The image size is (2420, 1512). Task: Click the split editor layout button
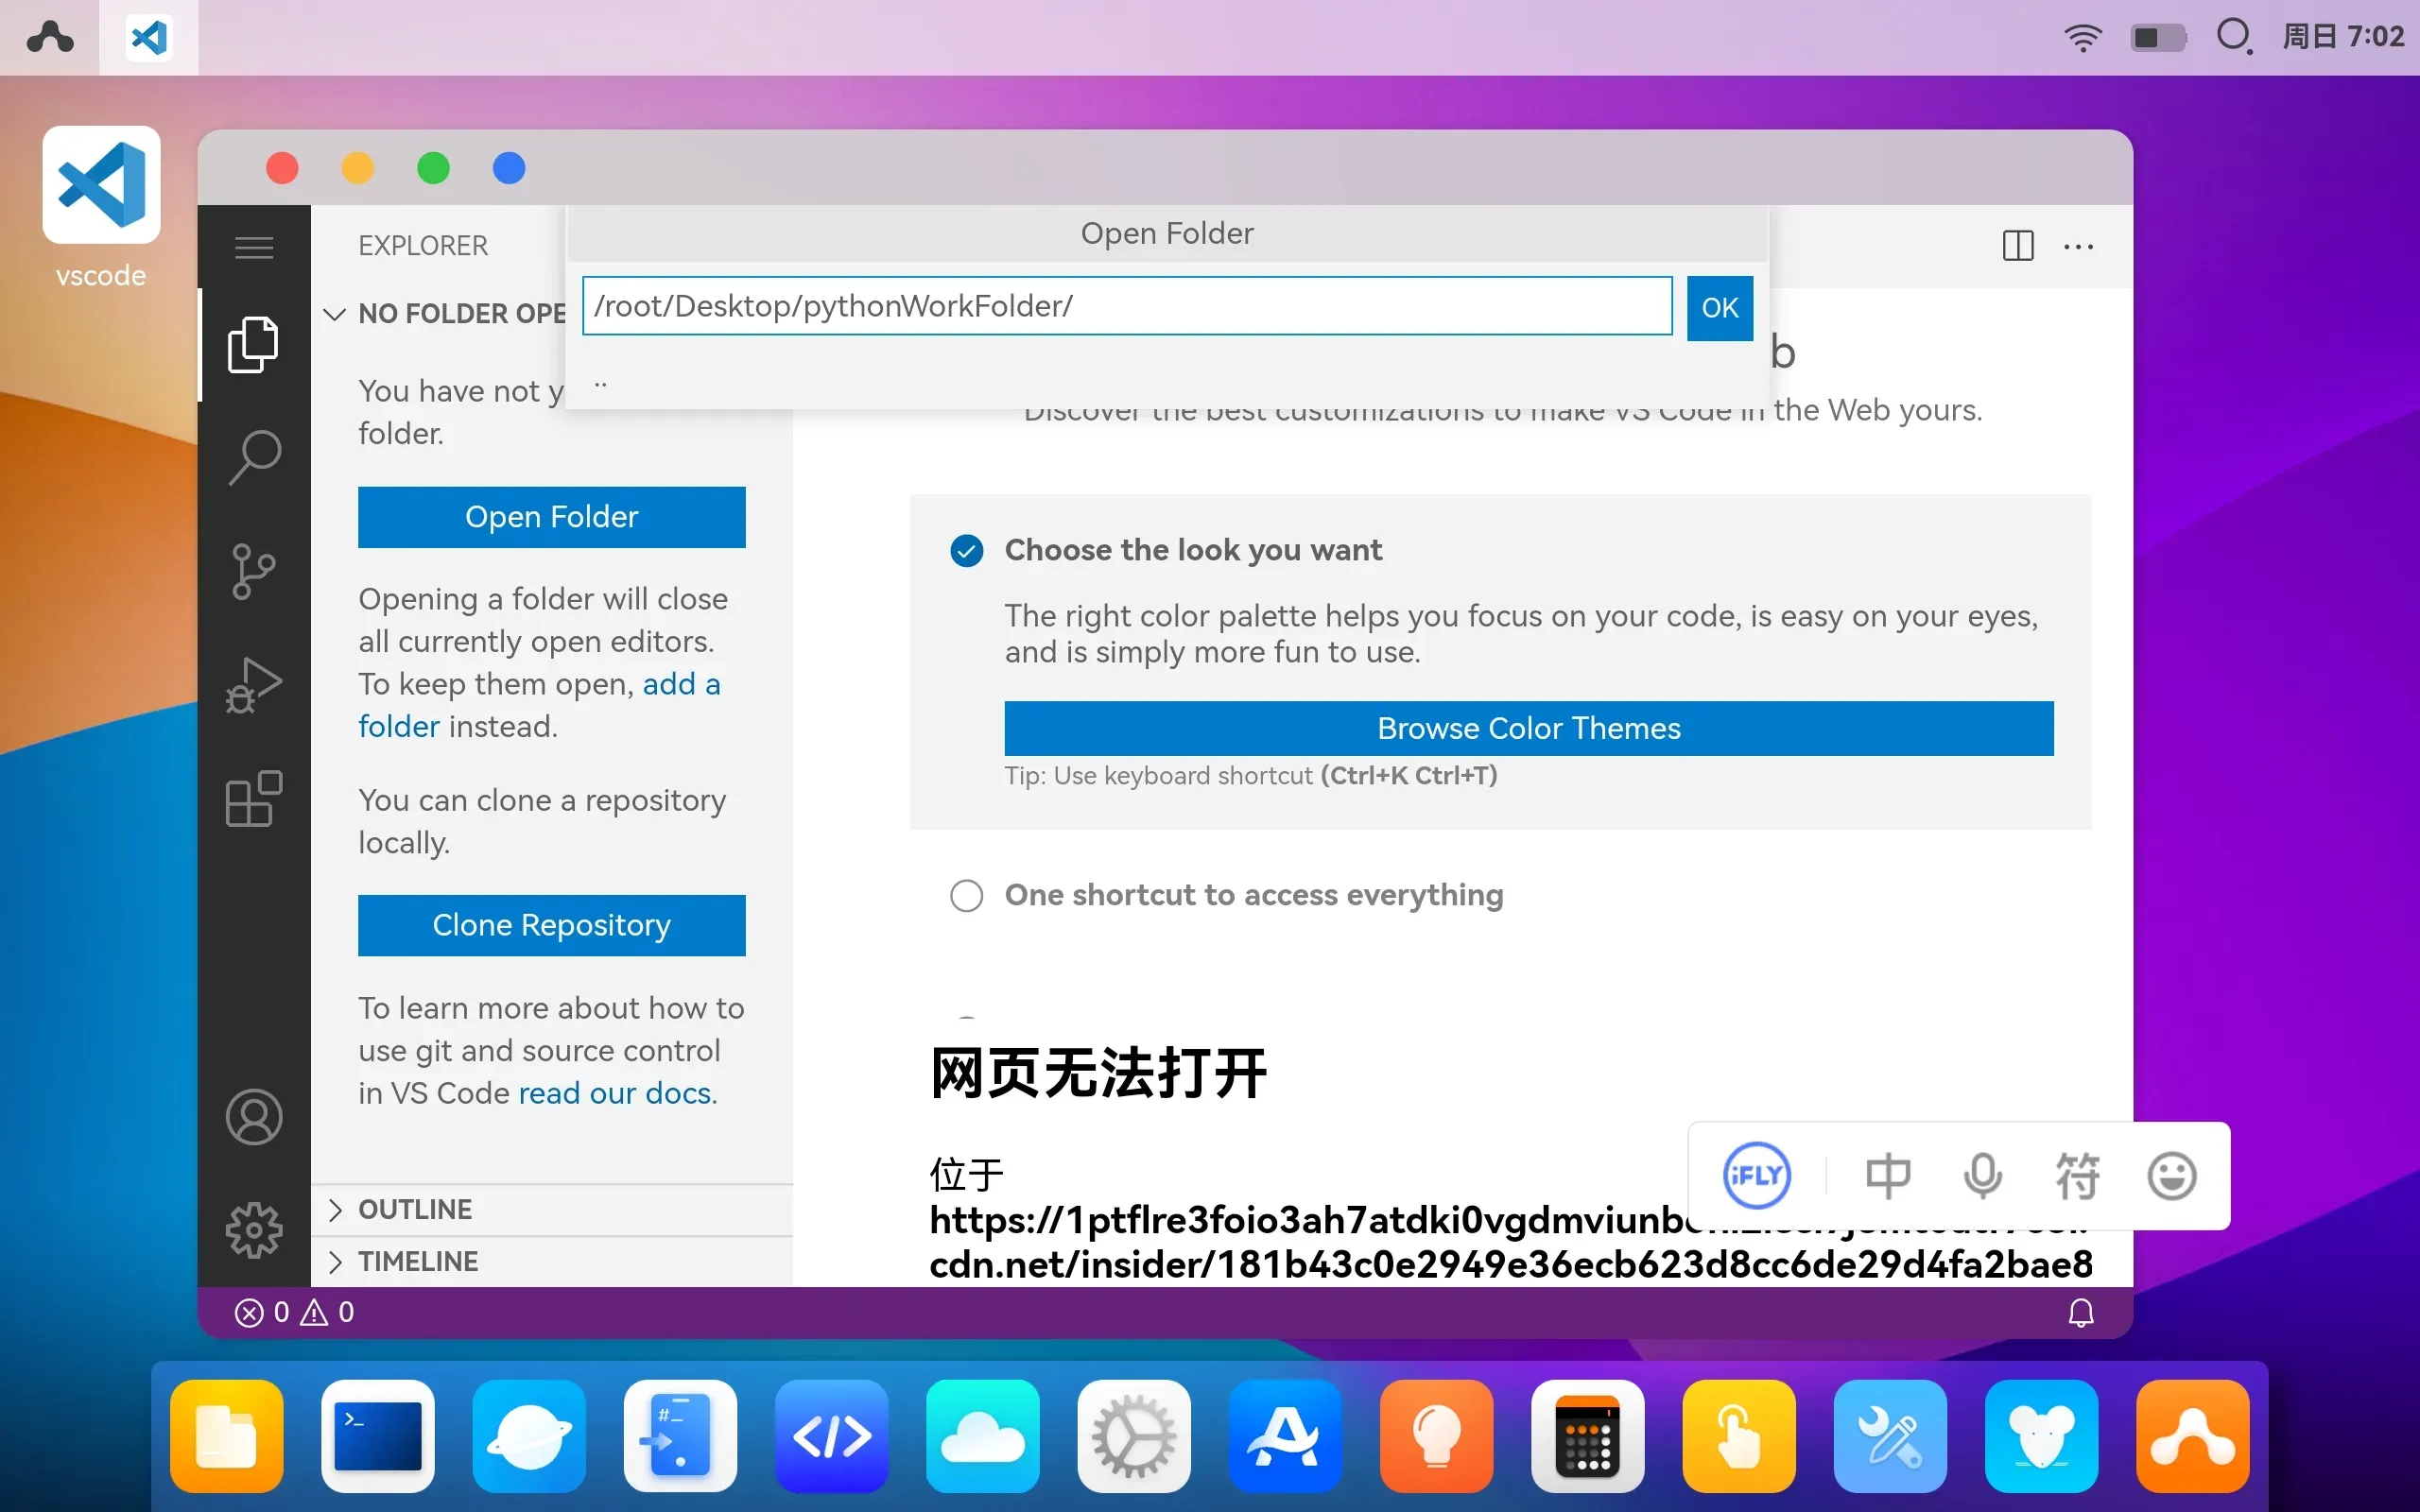pos(2017,244)
